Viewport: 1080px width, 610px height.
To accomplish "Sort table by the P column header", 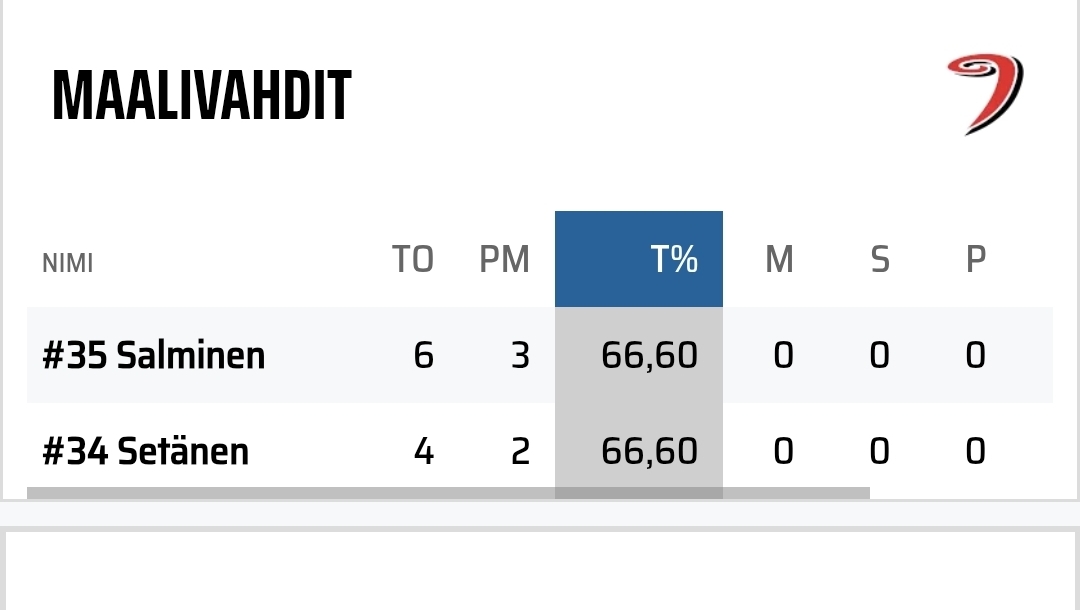I will click(x=975, y=260).
